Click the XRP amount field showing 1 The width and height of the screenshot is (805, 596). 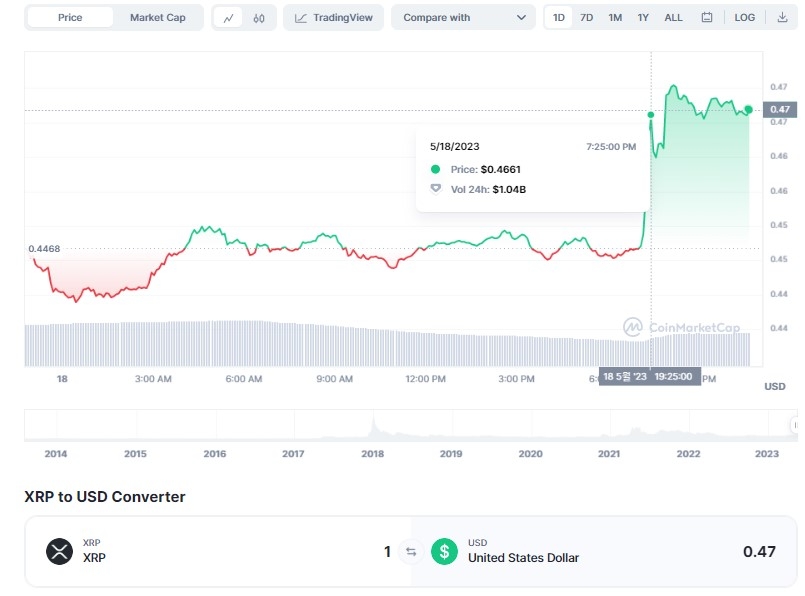(388, 552)
